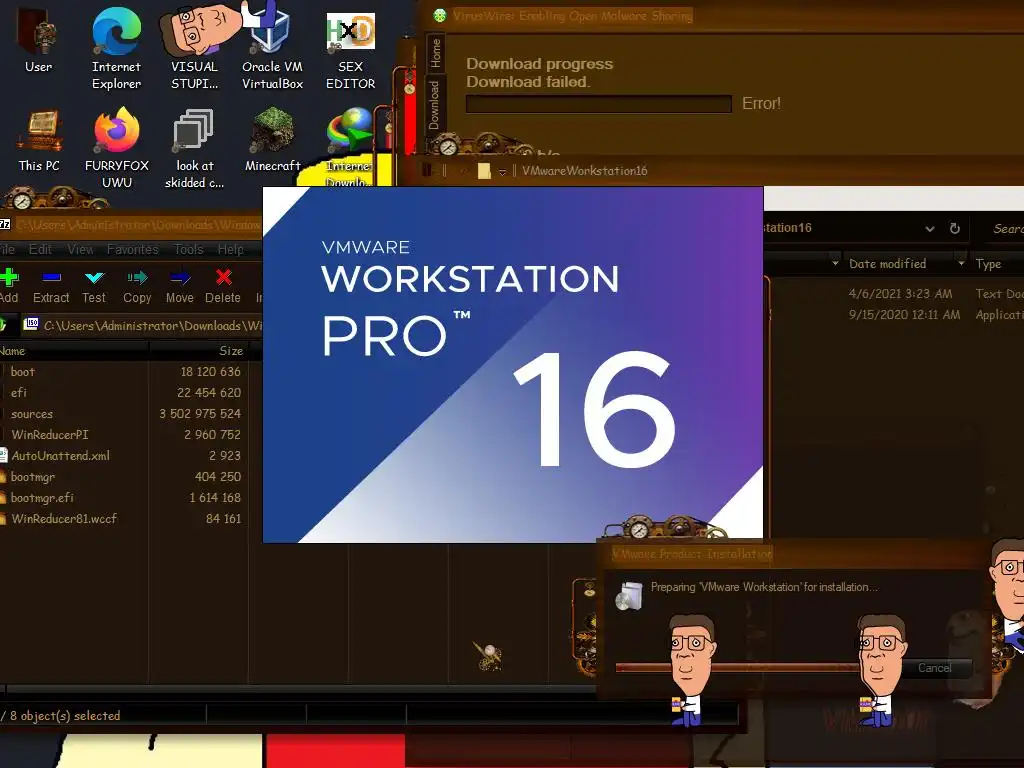Open the This PC desktop icon
Viewport: 1024px width, 768px height.
coord(39,141)
